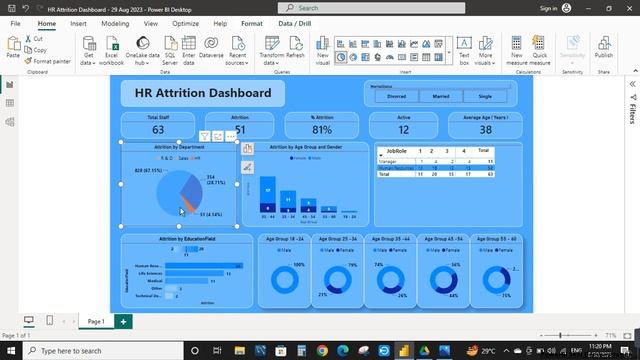Switch to desktop layout view
Viewport: 640px width, 360px height.
(29, 320)
